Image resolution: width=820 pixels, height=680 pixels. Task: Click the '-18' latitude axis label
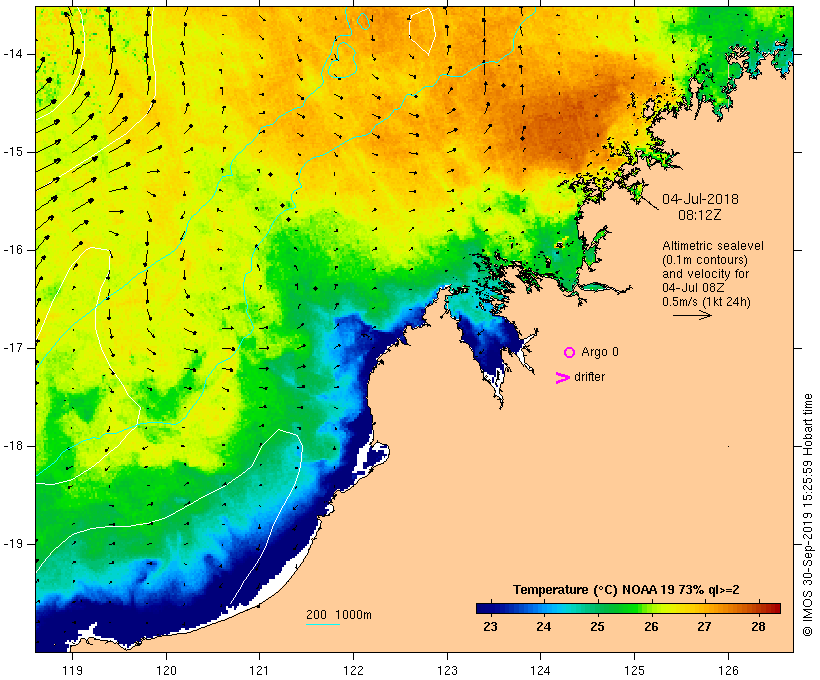click(x=12, y=446)
